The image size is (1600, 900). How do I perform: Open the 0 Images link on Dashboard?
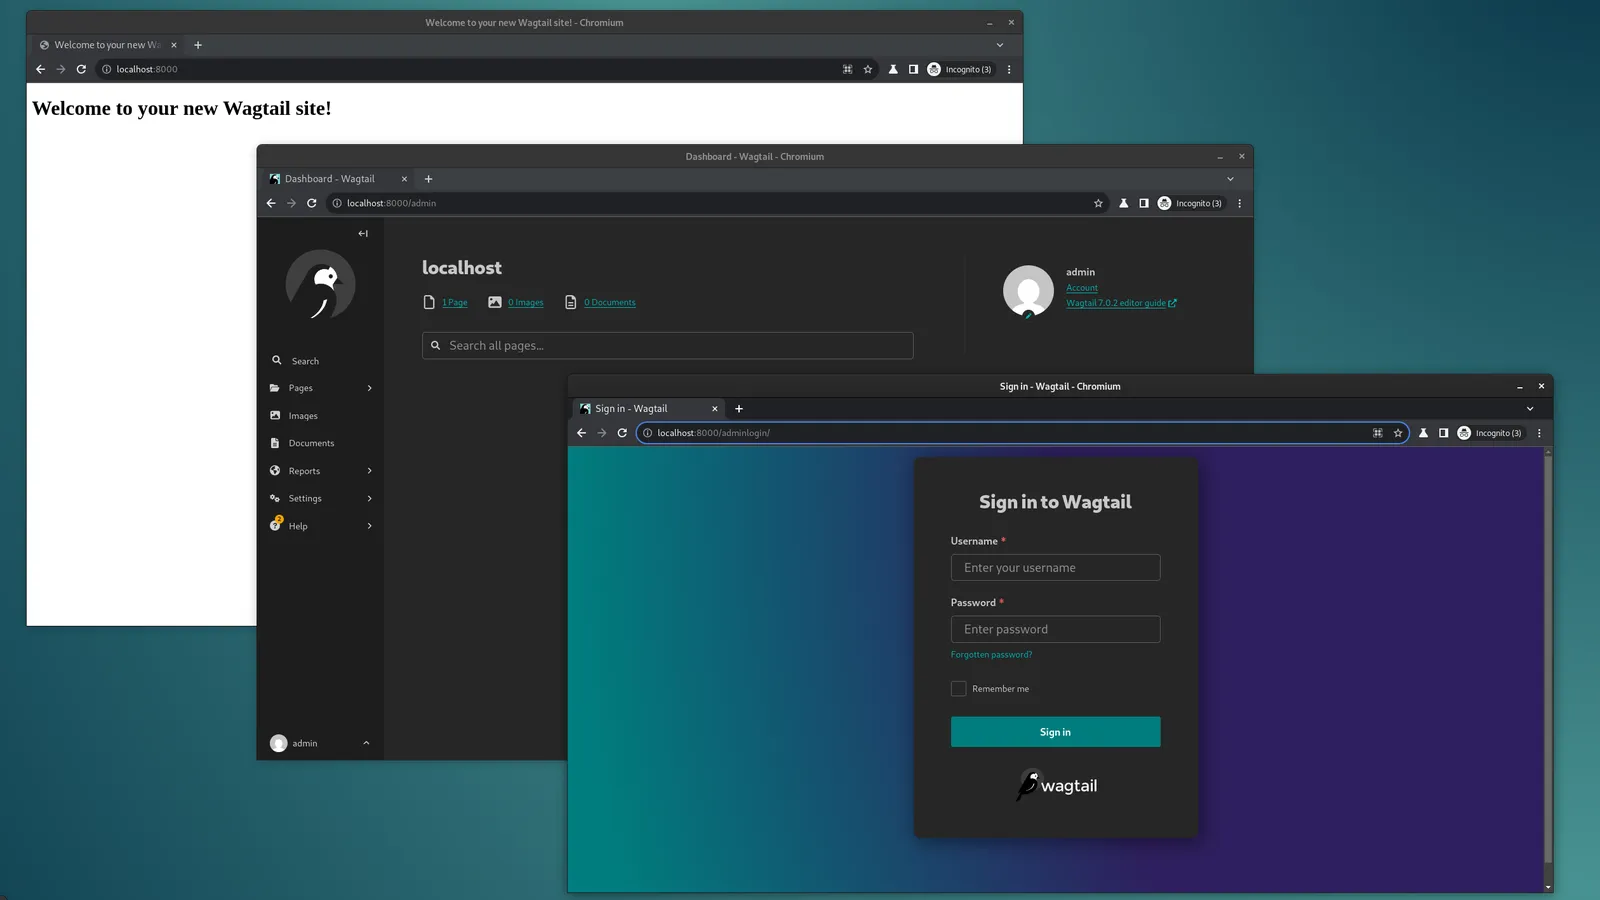[x=525, y=302]
